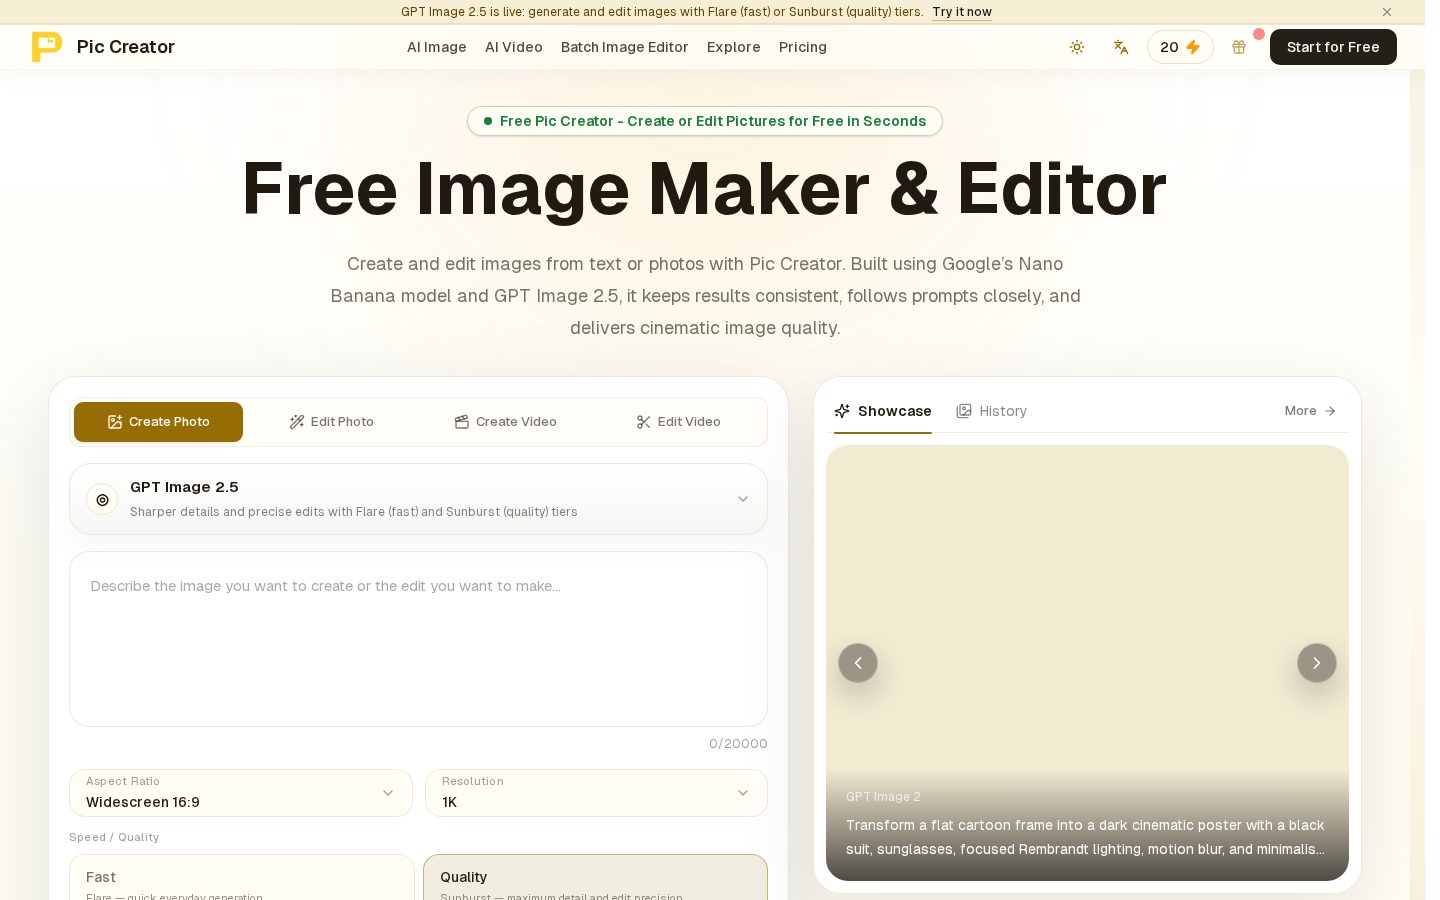
Task: Switch to the Create Video tab
Action: pyautogui.click(x=505, y=422)
